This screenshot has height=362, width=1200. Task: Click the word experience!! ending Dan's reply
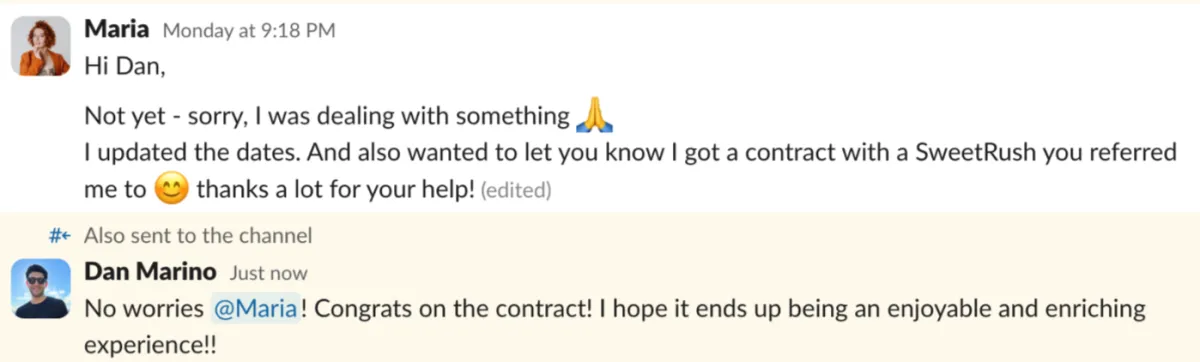(151, 345)
